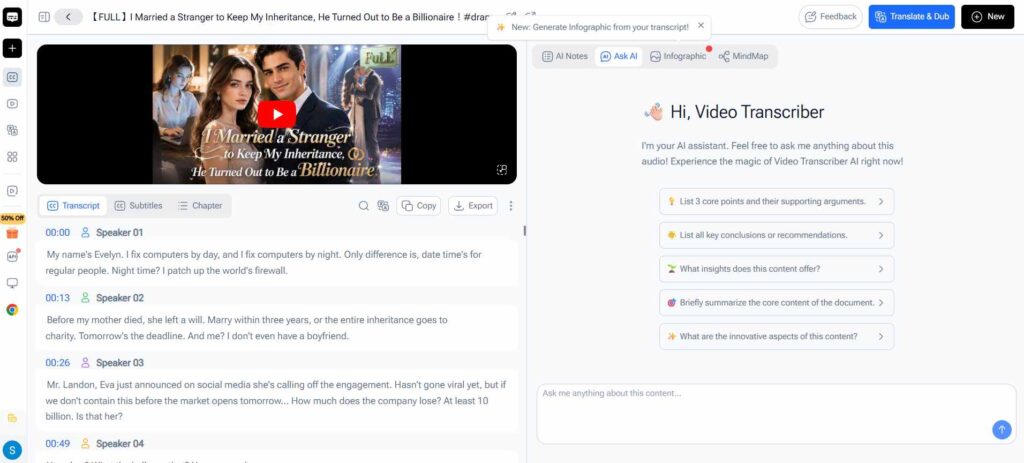The height and width of the screenshot is (463, 1024).
Task: Switch to the Transcript tab
Action: [73, 206]
